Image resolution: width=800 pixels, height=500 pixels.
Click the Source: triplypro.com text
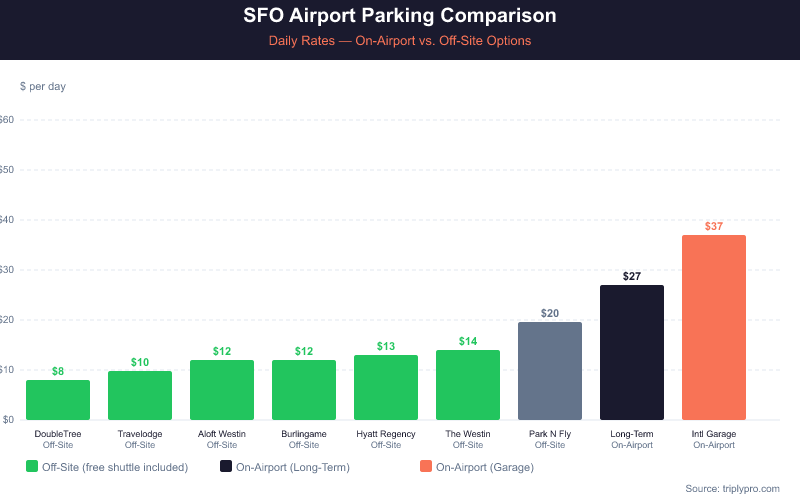click(x=736, y=488)
